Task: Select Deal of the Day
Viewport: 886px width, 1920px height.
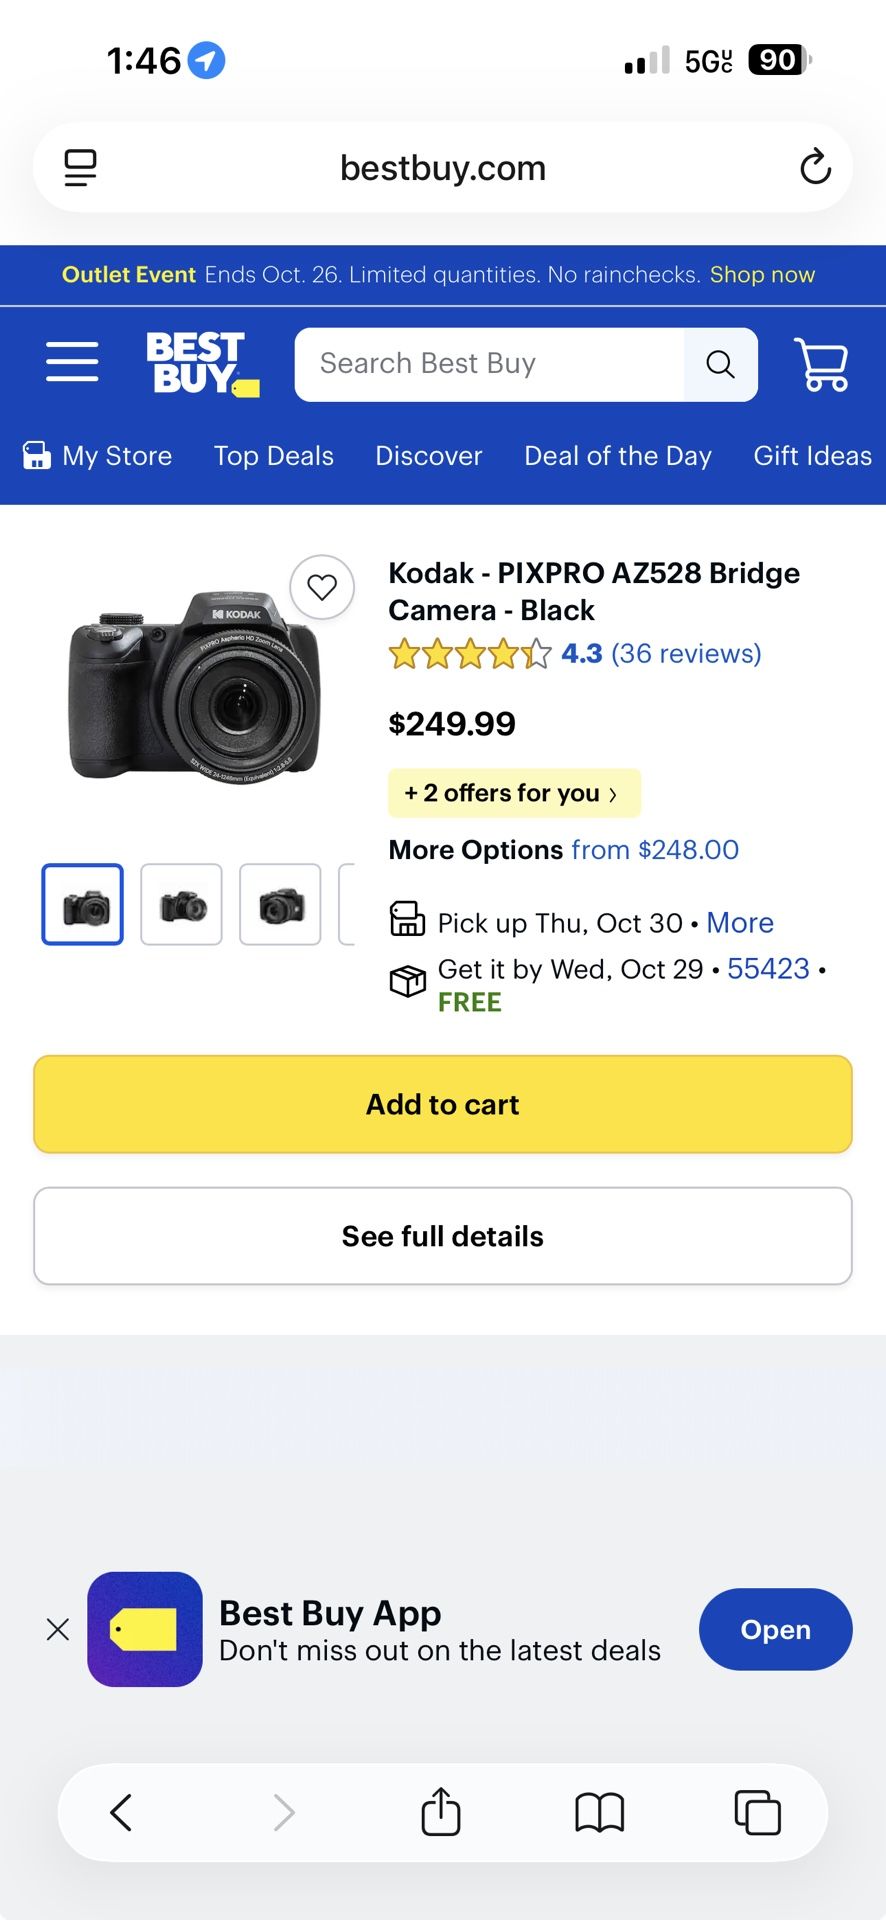Action: (x=617, y=456)
